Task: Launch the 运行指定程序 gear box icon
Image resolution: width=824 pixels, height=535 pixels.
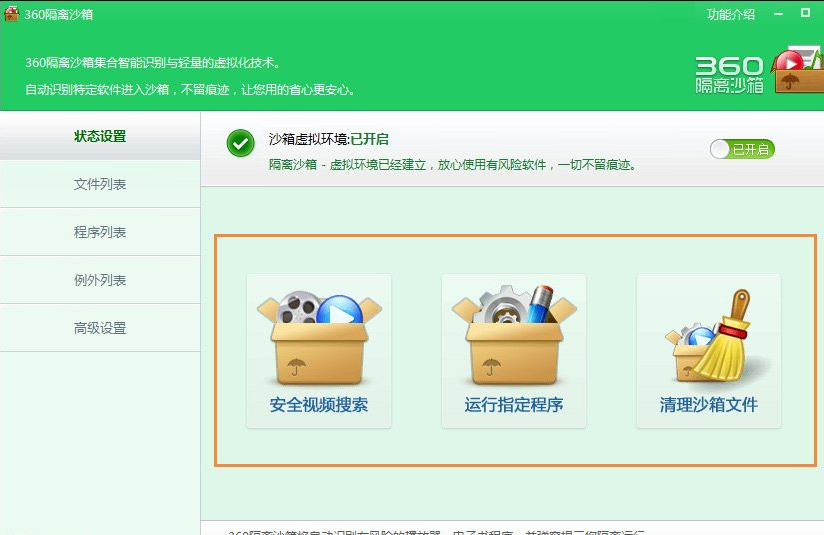Action: tap(514, 335)
